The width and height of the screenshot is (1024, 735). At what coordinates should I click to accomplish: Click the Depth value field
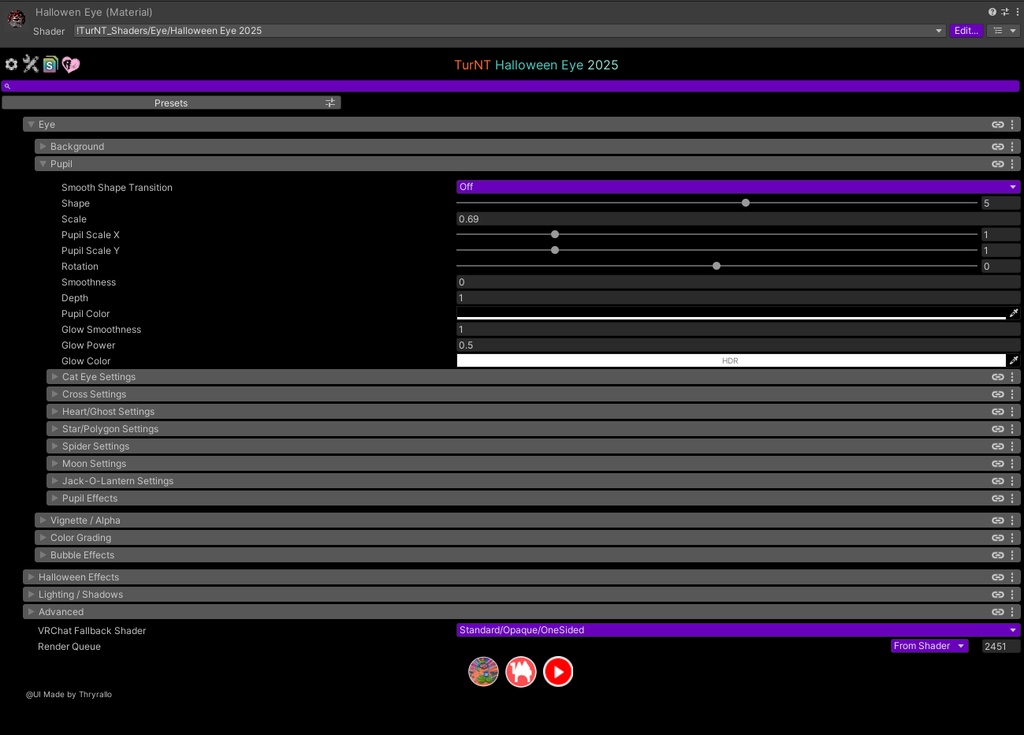(738, 298)
